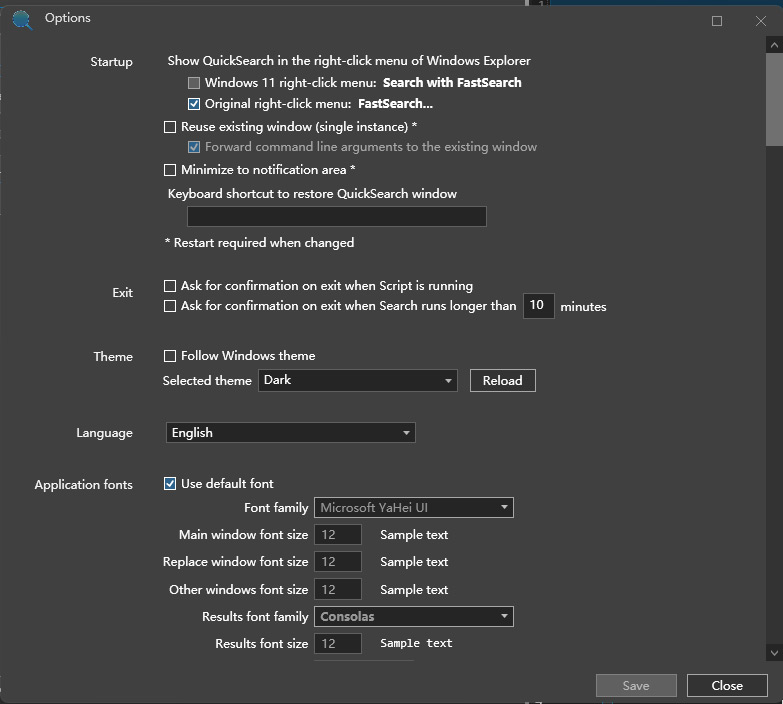Click the scrollbar down arrow

(774, 653)
